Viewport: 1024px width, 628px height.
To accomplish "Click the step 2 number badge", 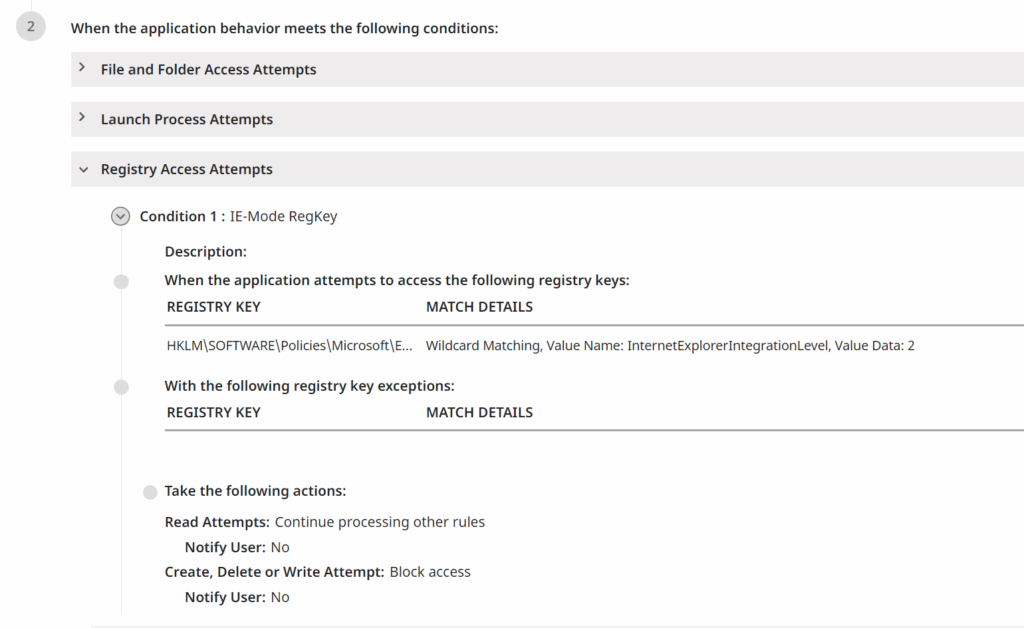I will [30, 27].
